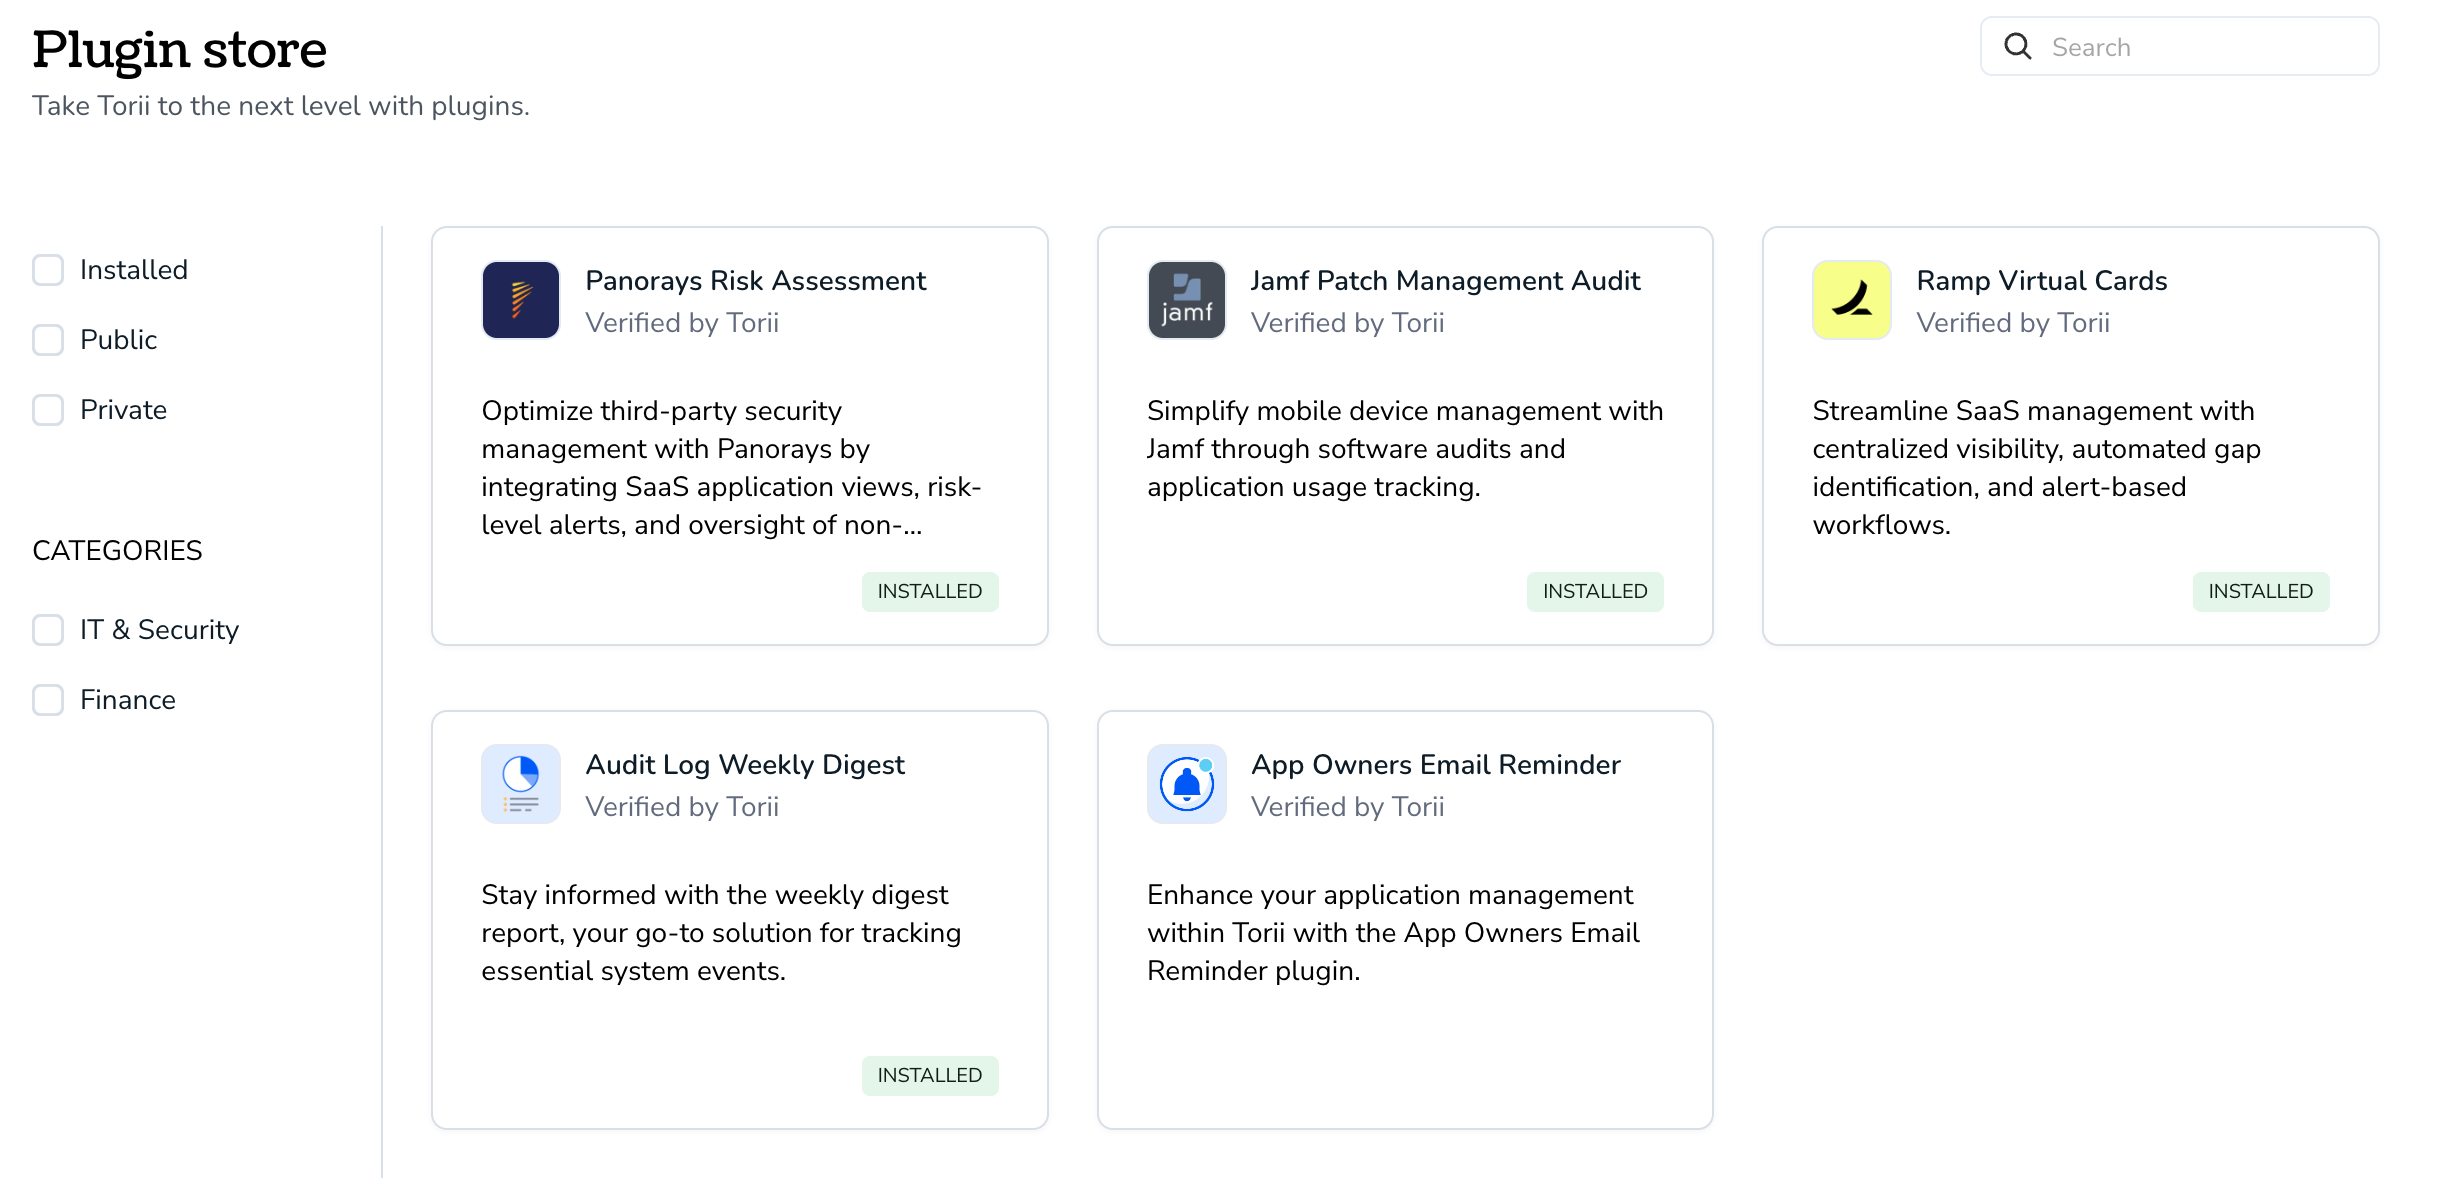Viewport: 2440px width, 1178px height.
Task: Click the 'IT & Security' category label
Action: [159, 630]
